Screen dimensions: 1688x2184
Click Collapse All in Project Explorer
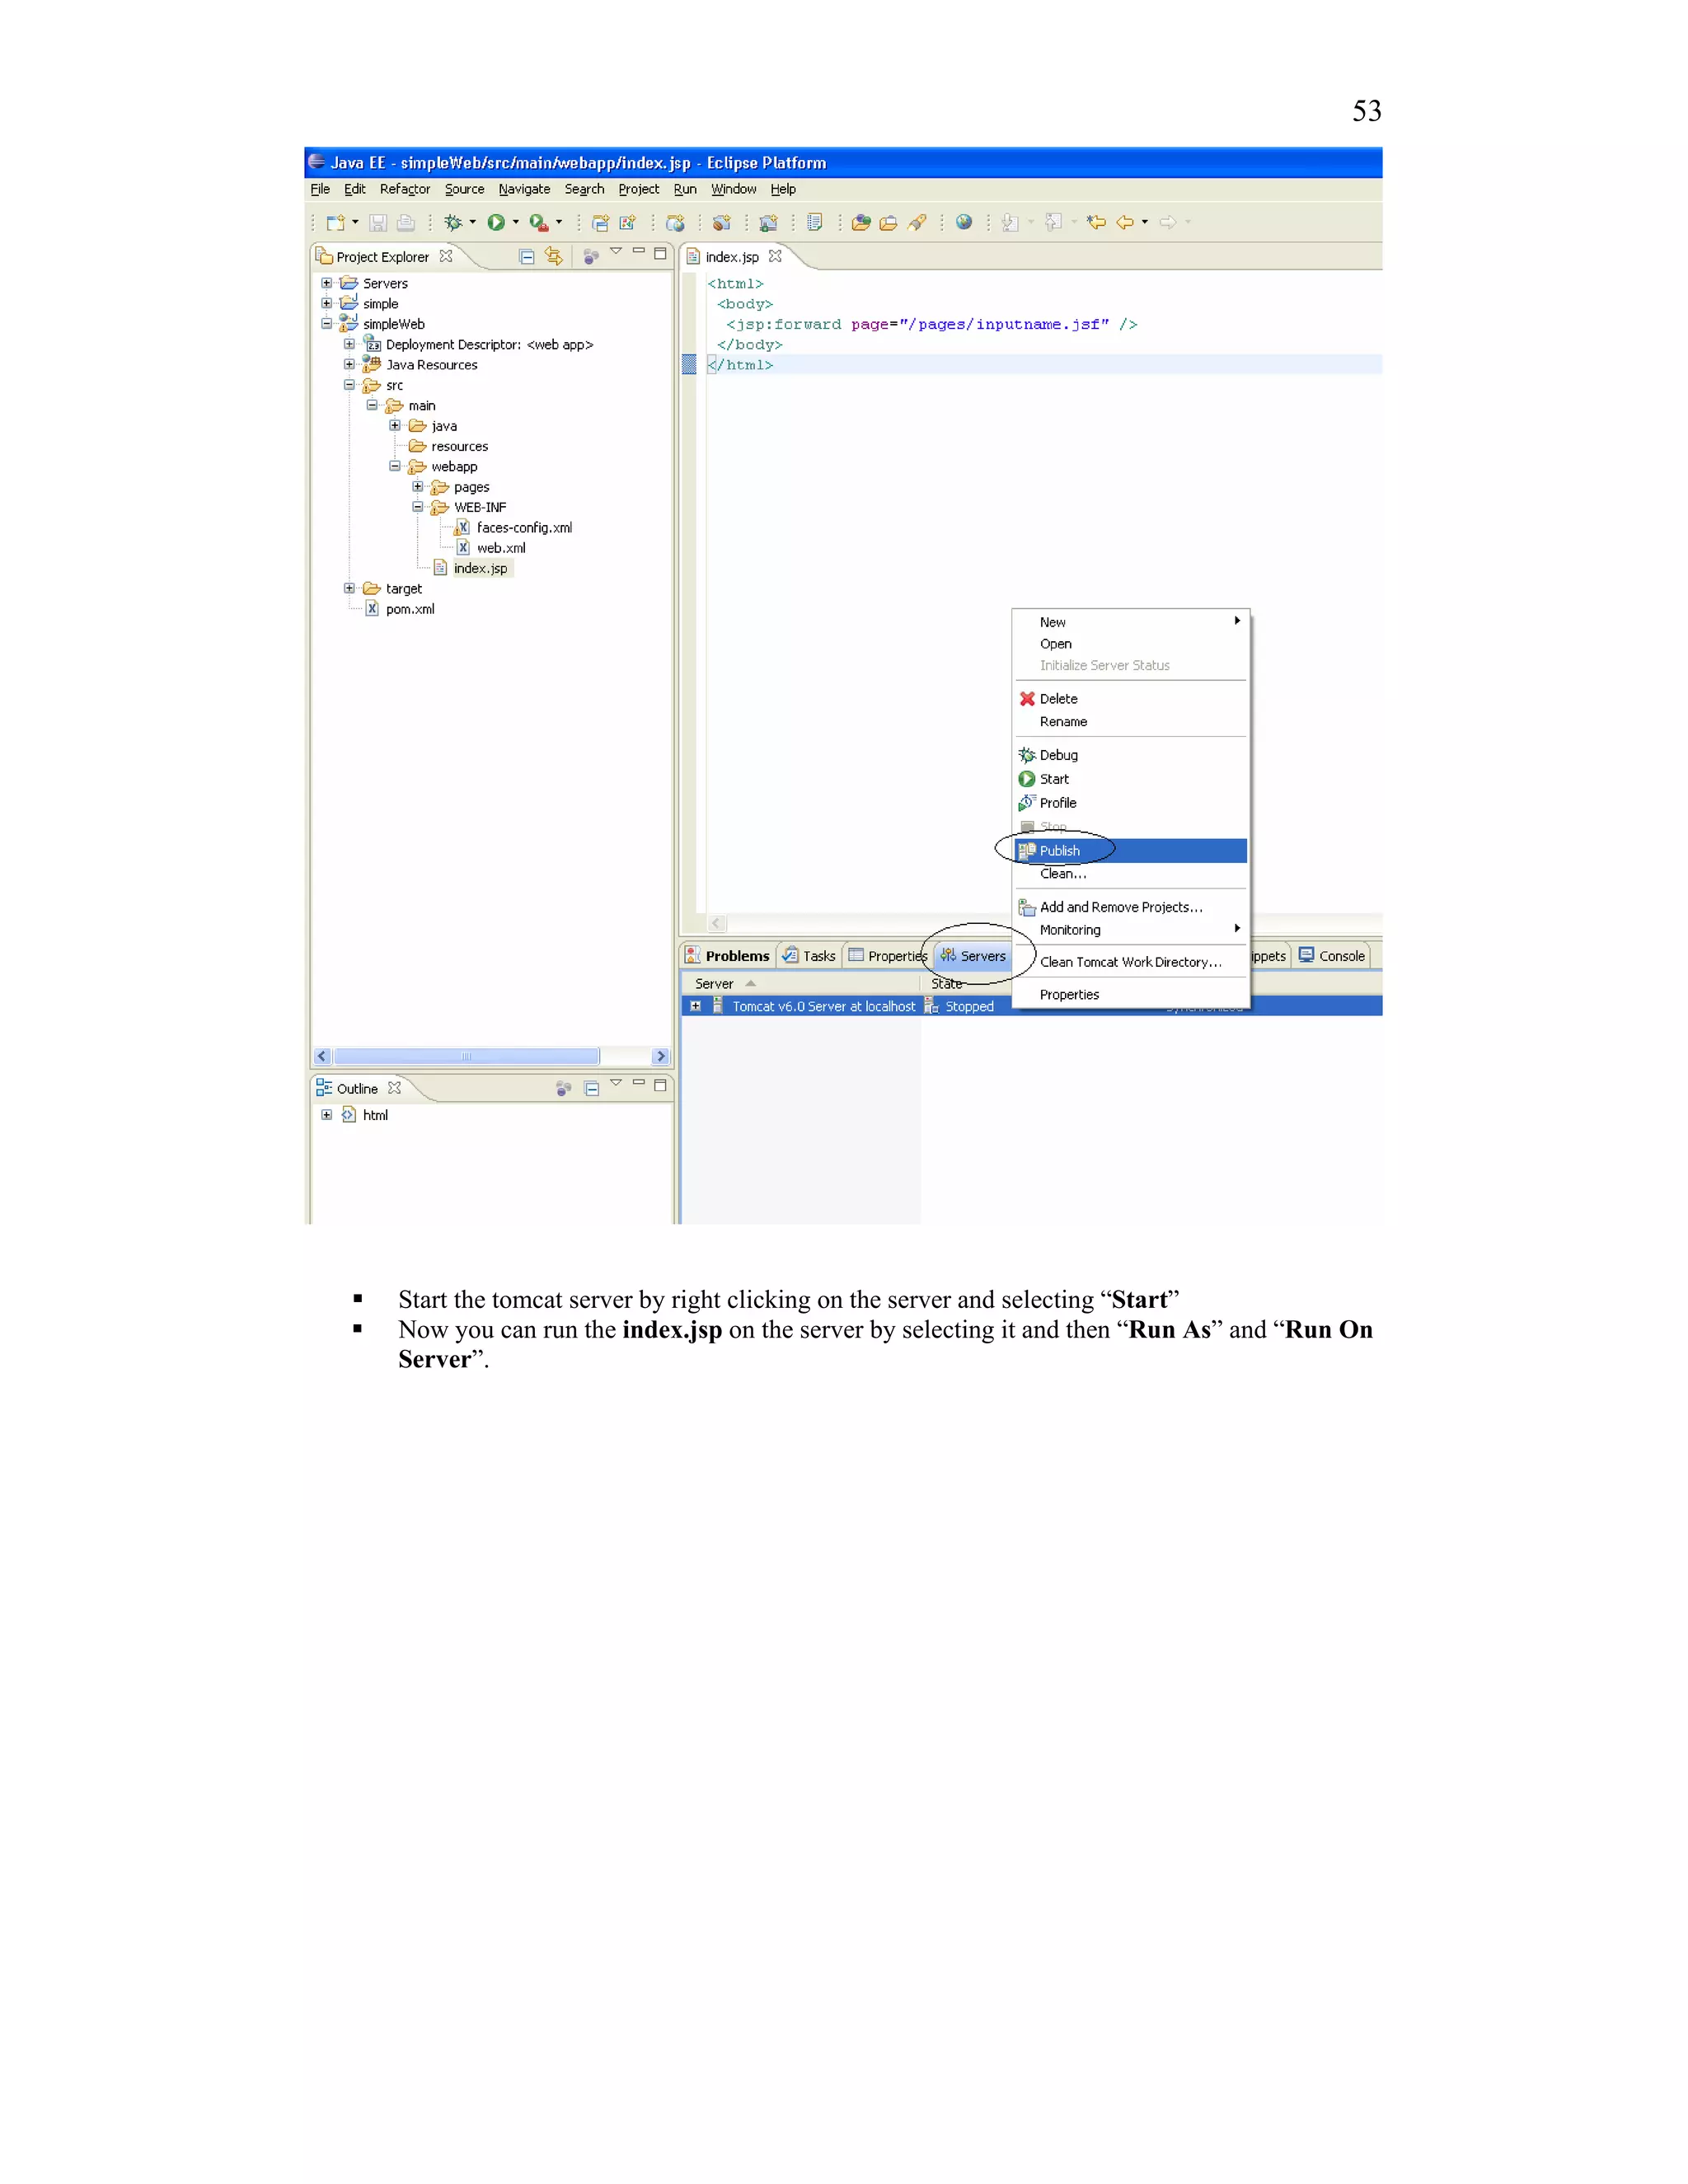[x=527, y=256]
